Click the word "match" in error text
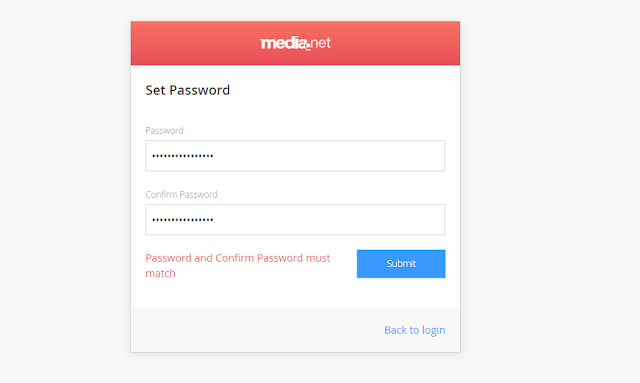640x383 pixels. (160, 273)
